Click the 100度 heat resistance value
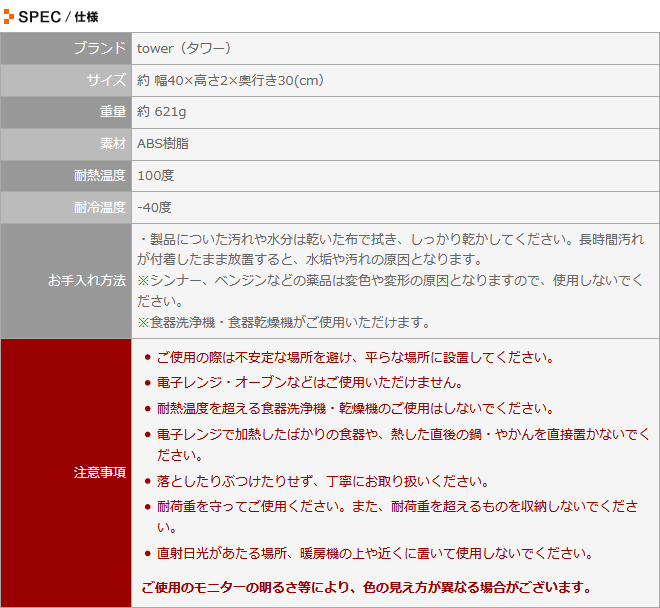660x608 pixels. point(156,176)
